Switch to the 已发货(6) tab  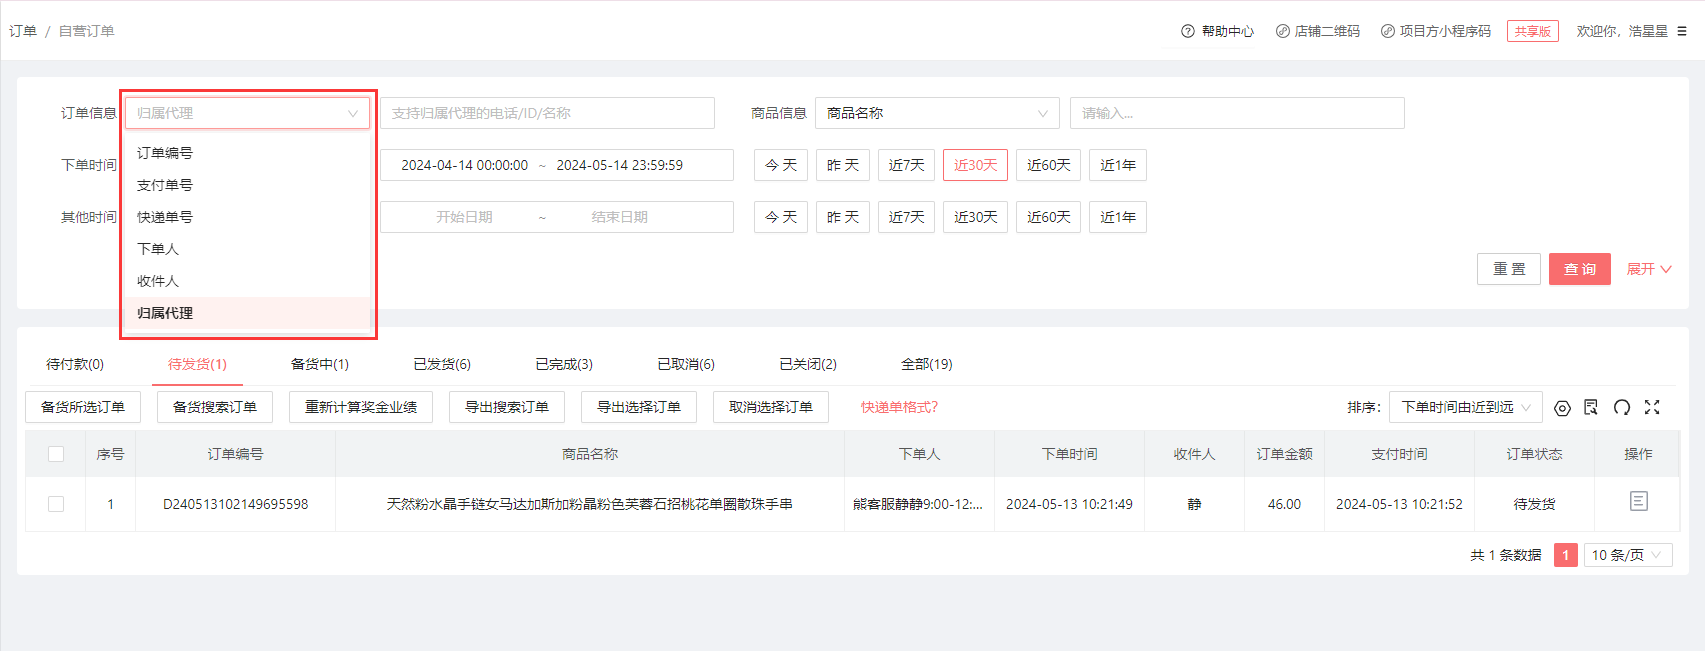[x=442, y=364]
